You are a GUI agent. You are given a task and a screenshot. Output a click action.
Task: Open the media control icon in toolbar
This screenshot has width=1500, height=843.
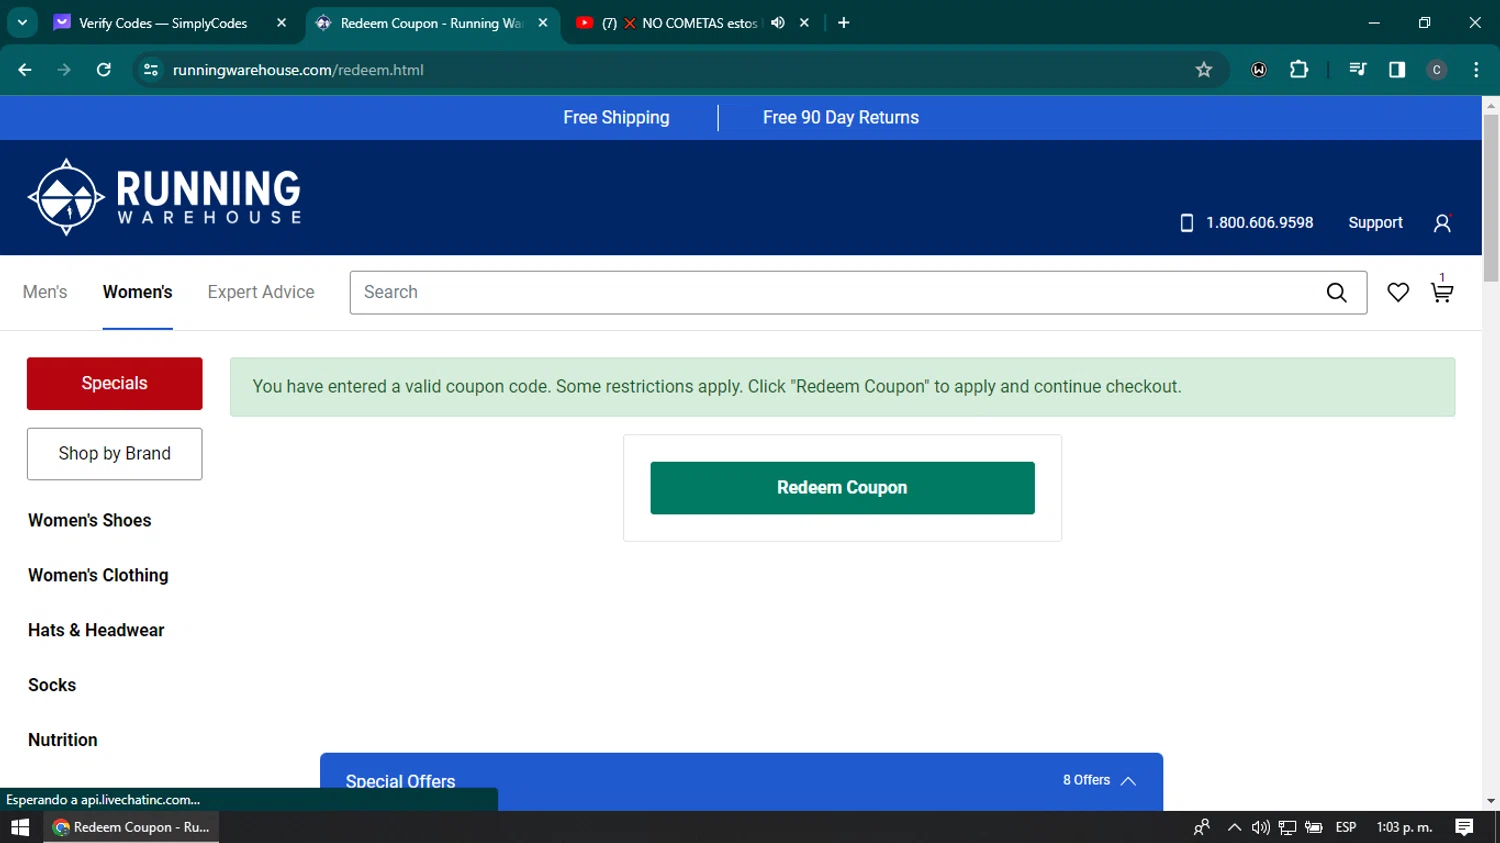pos(1357,70)
